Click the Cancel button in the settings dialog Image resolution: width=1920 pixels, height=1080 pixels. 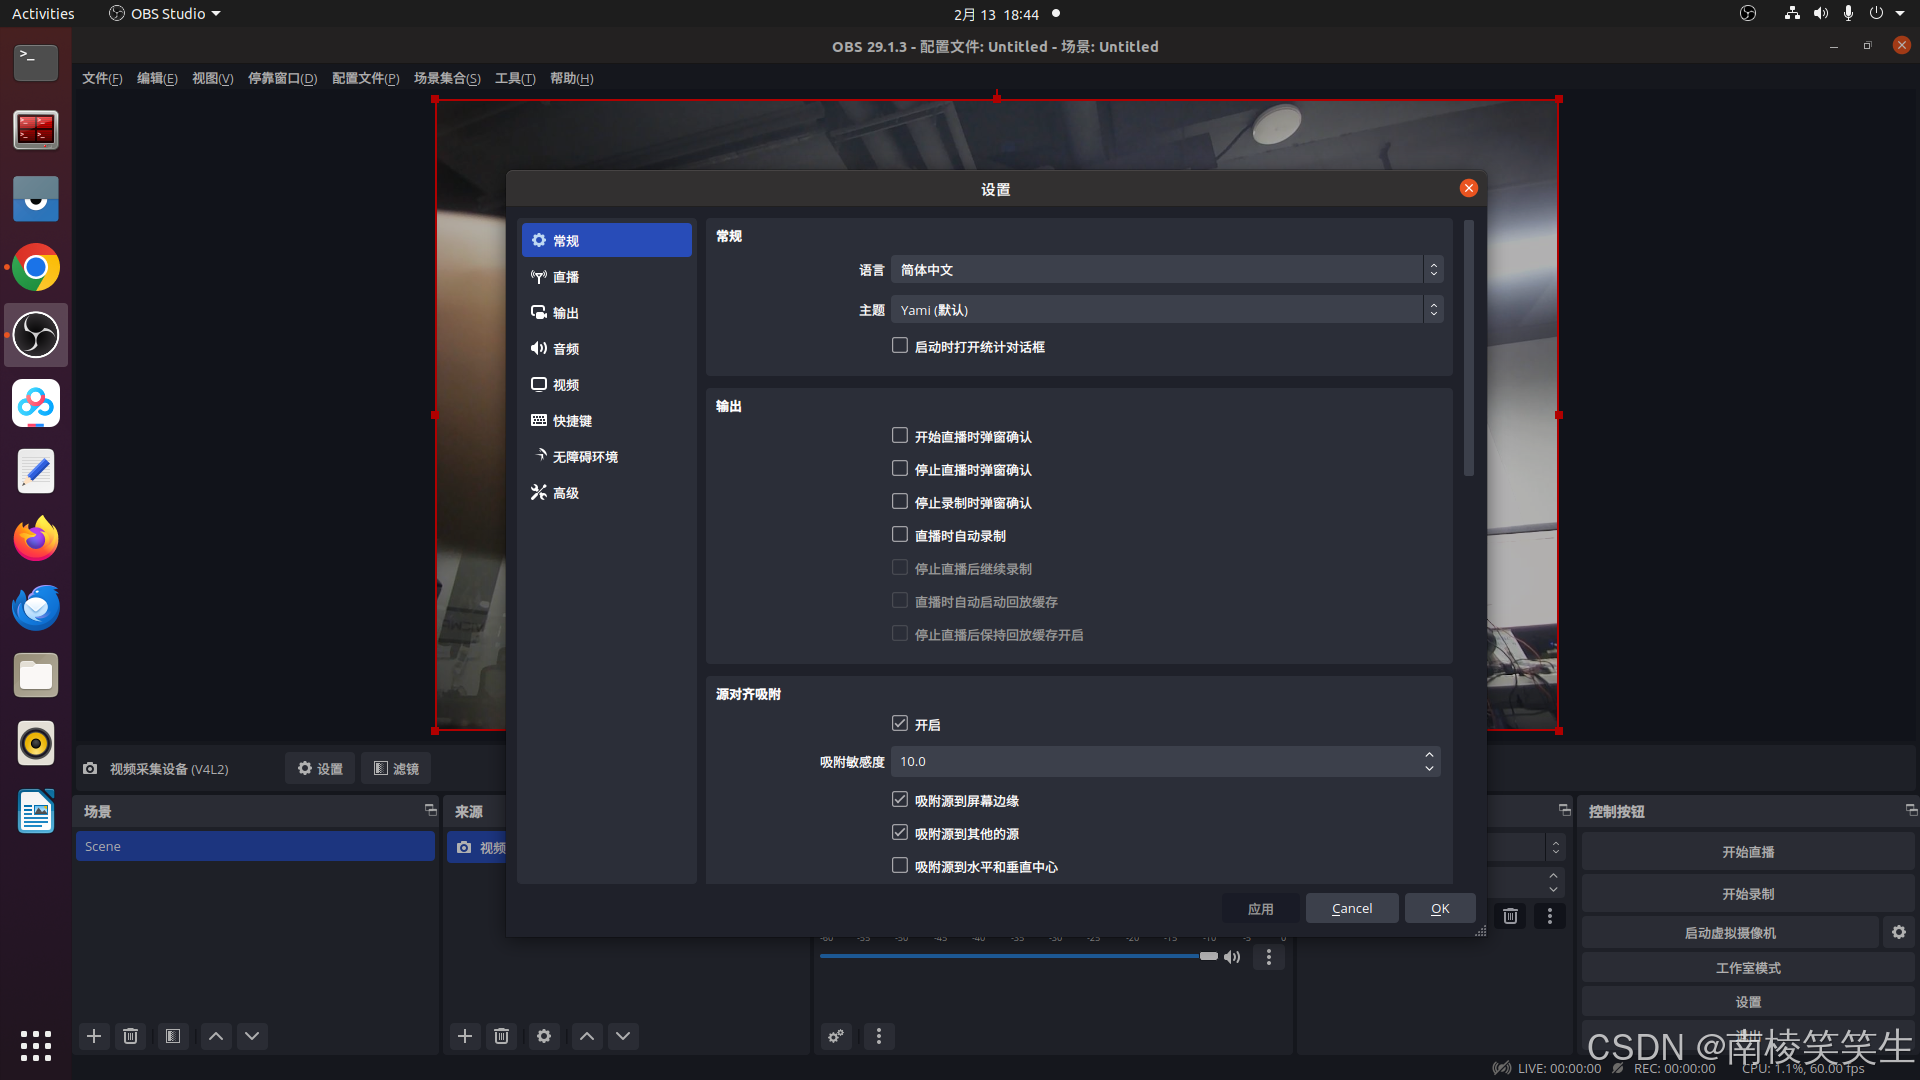click(1351, 908)
